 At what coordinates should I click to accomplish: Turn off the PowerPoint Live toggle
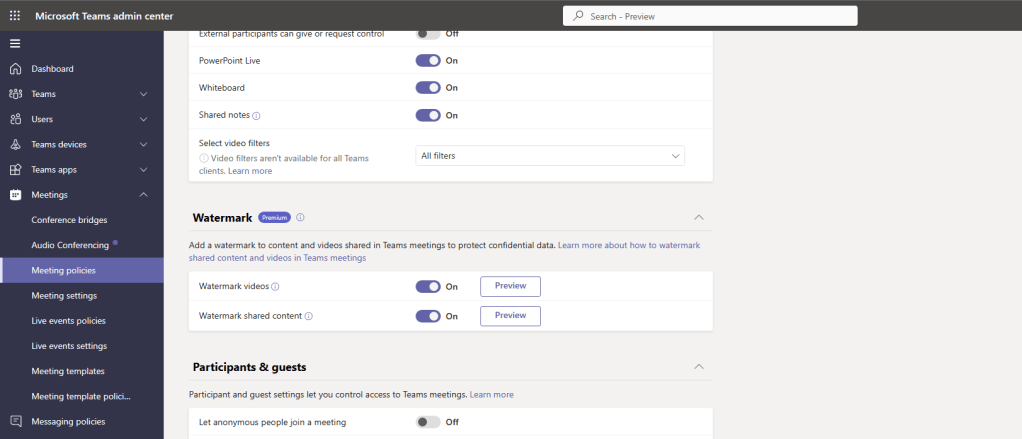click(428, 60)
